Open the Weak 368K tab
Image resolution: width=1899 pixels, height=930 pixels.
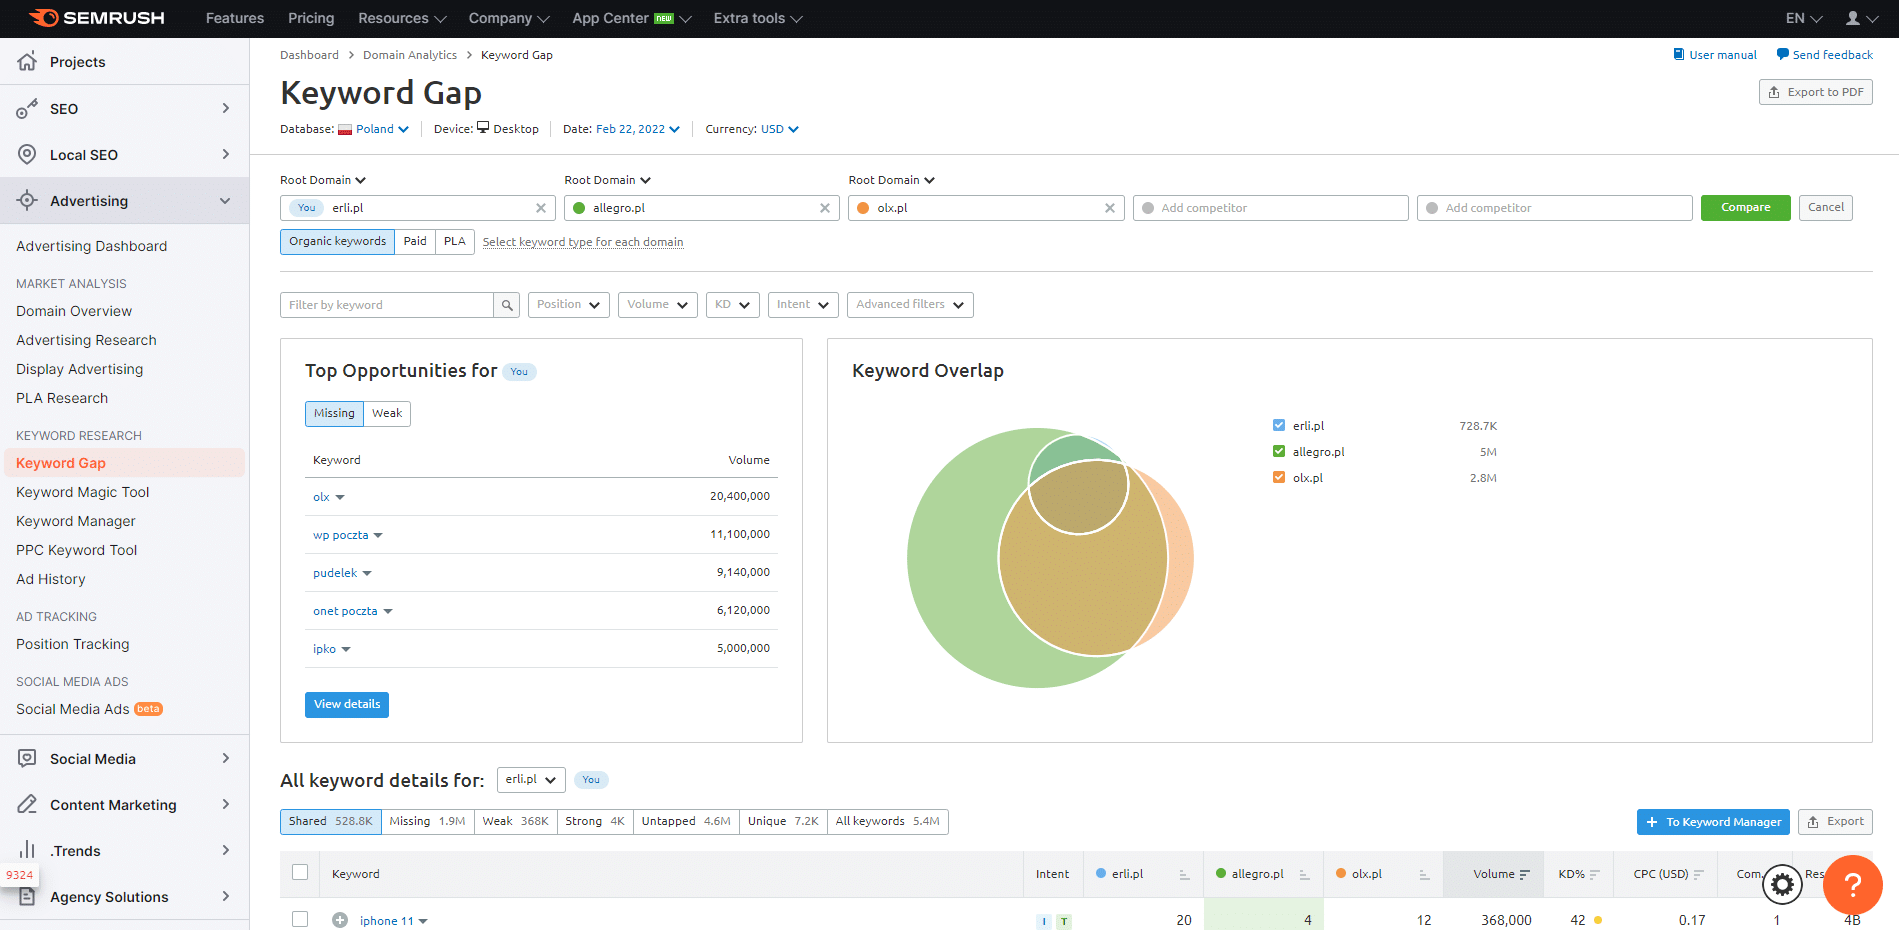point(515,822)
